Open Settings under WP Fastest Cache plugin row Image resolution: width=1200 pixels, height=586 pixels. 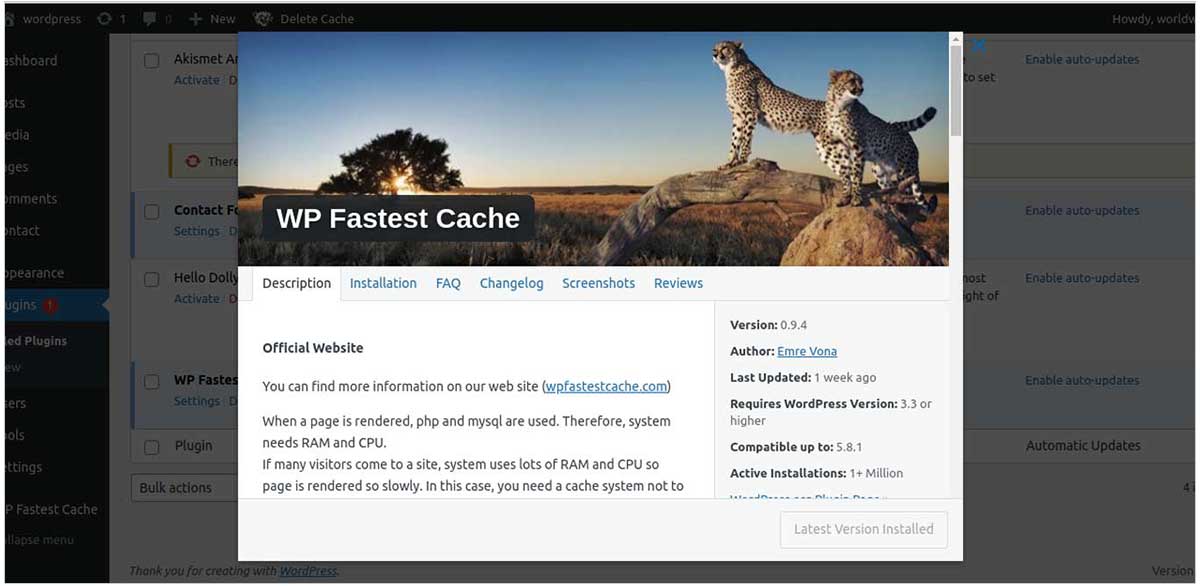click(196, 401)
